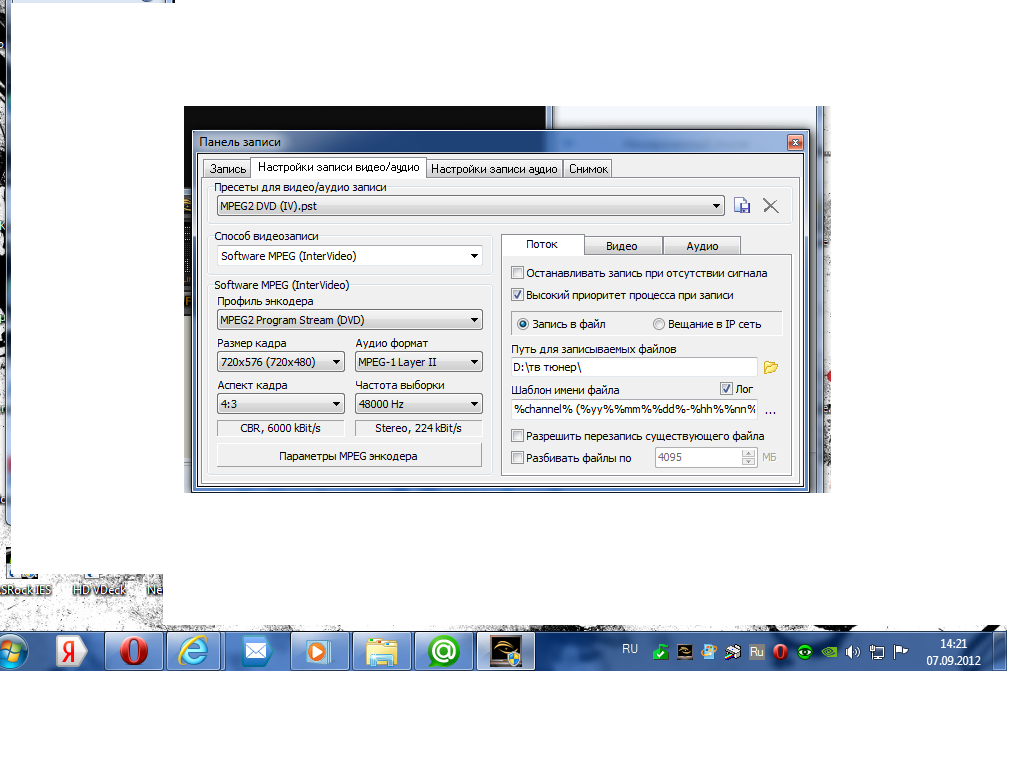
Task: Launch Opera from the taskbar
Action: [133, 651]
